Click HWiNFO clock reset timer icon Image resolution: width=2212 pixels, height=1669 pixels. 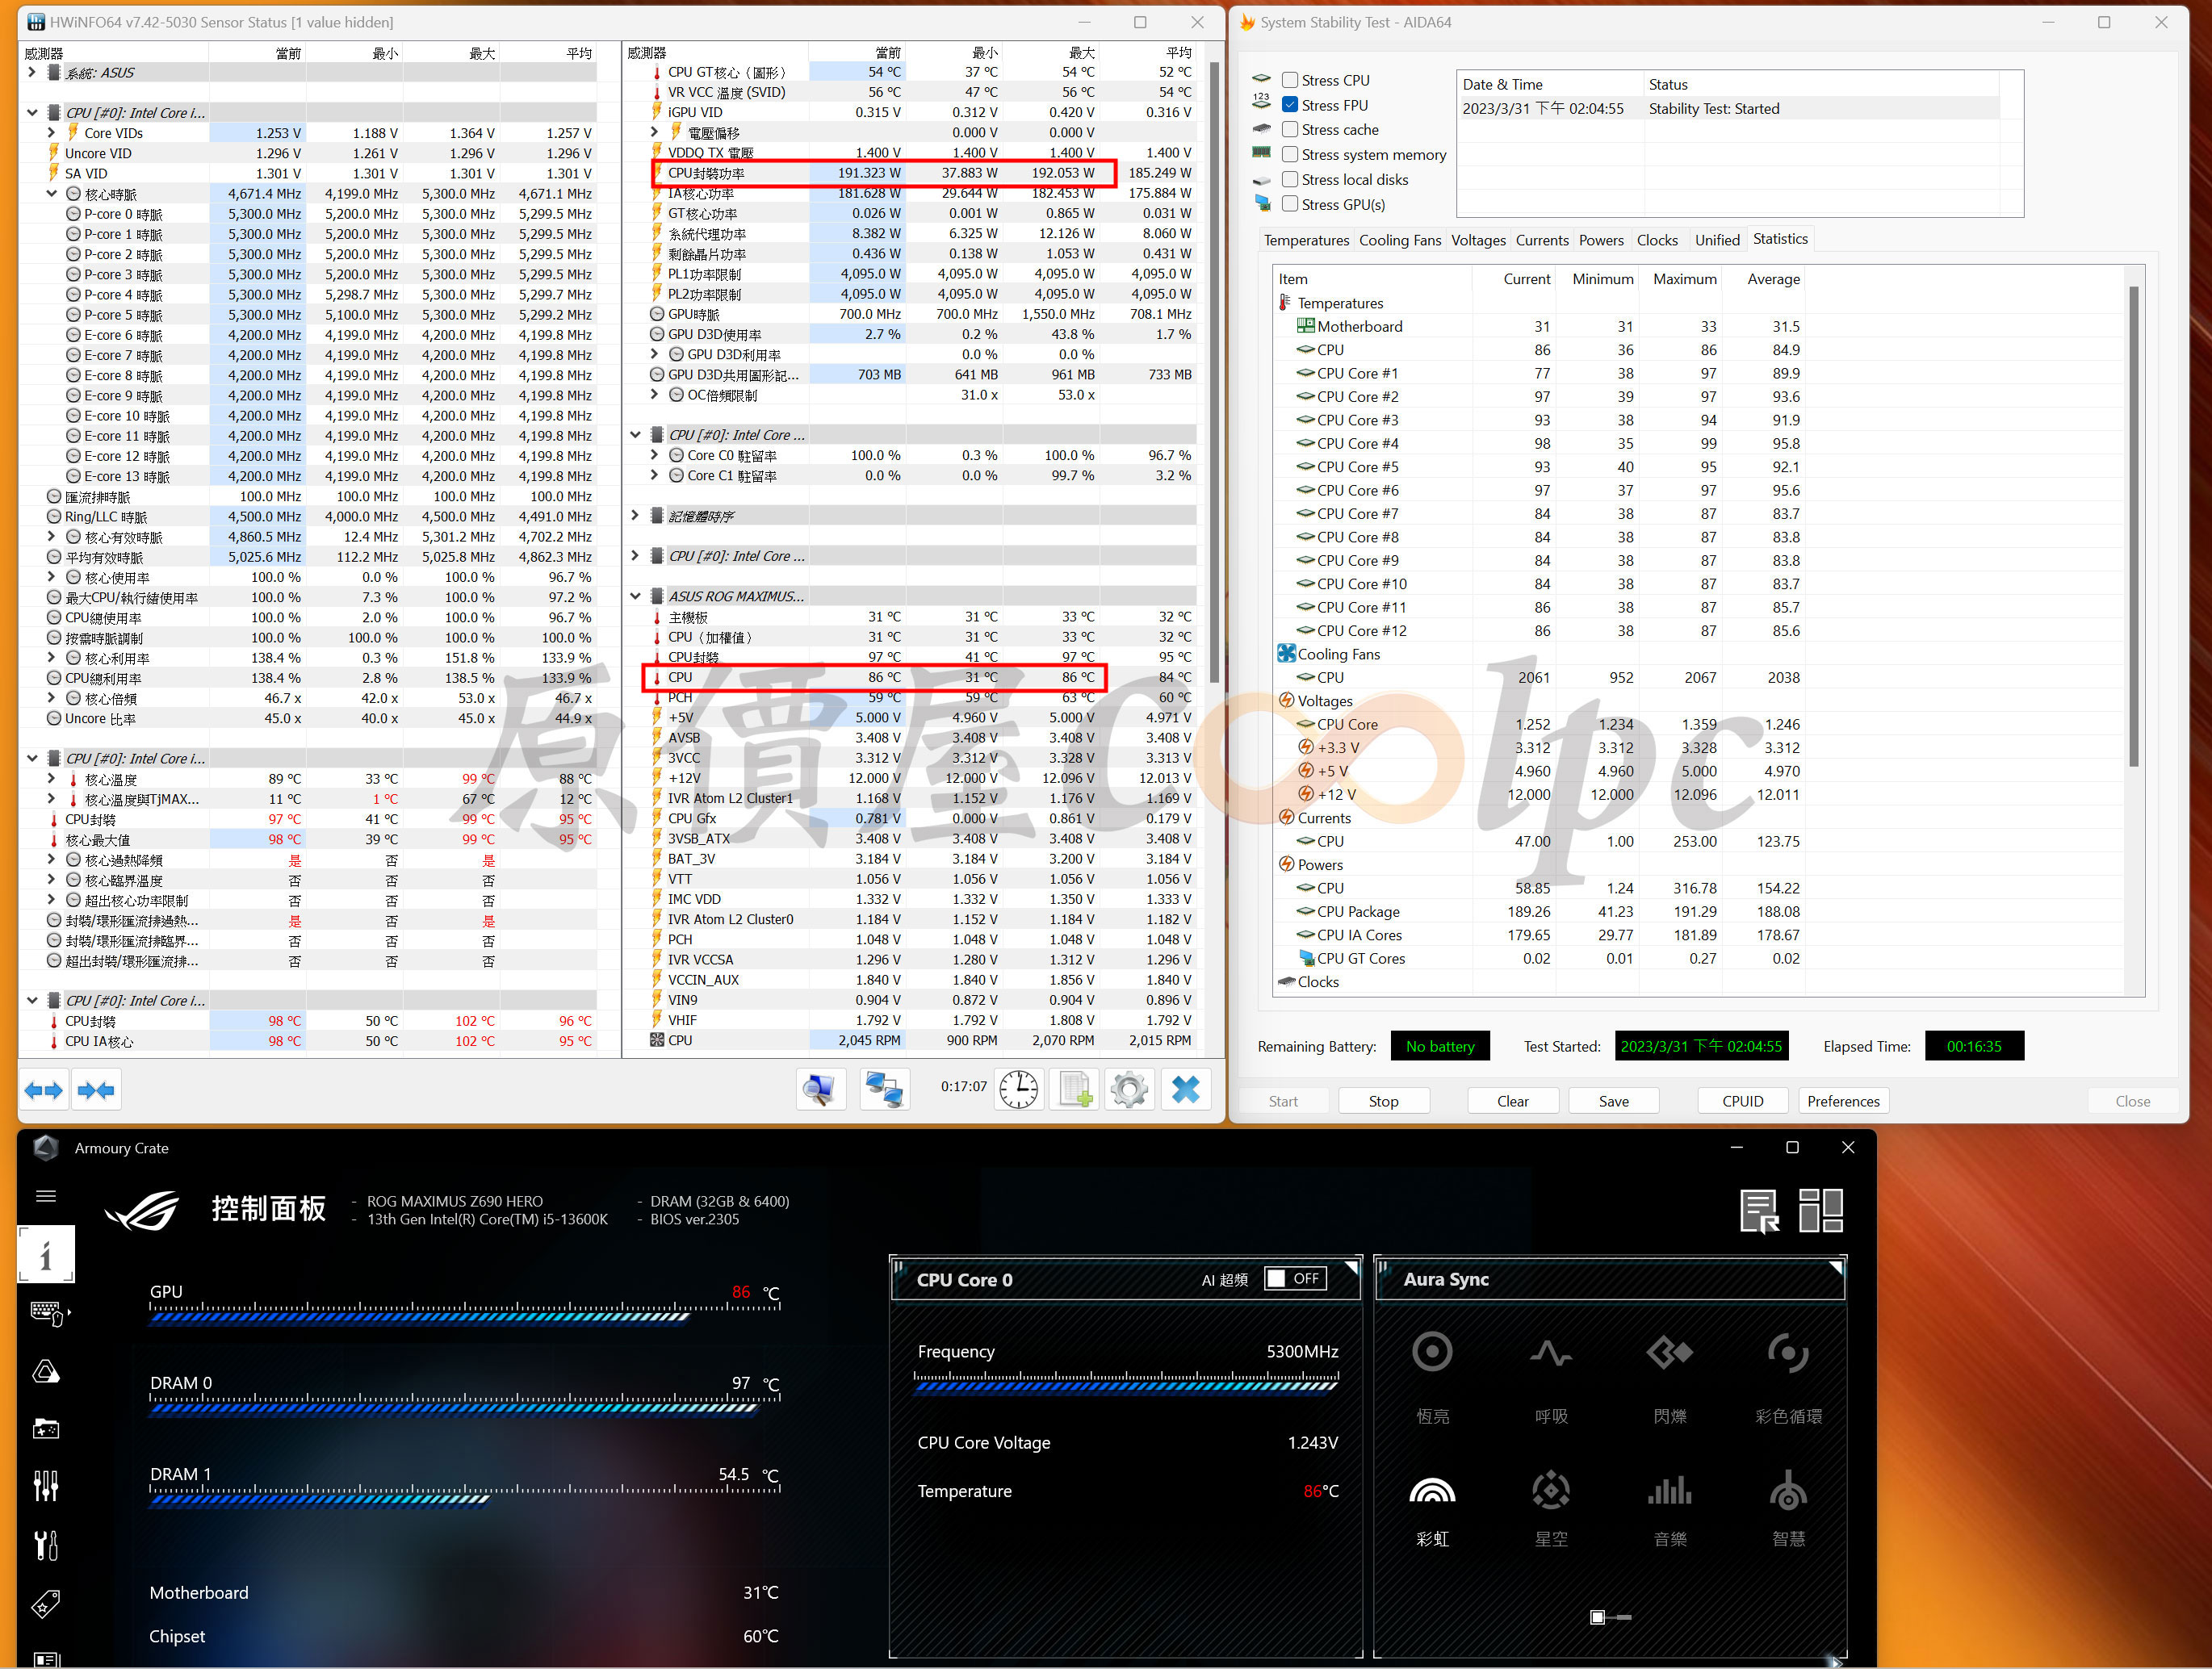pos(1018,1089)
